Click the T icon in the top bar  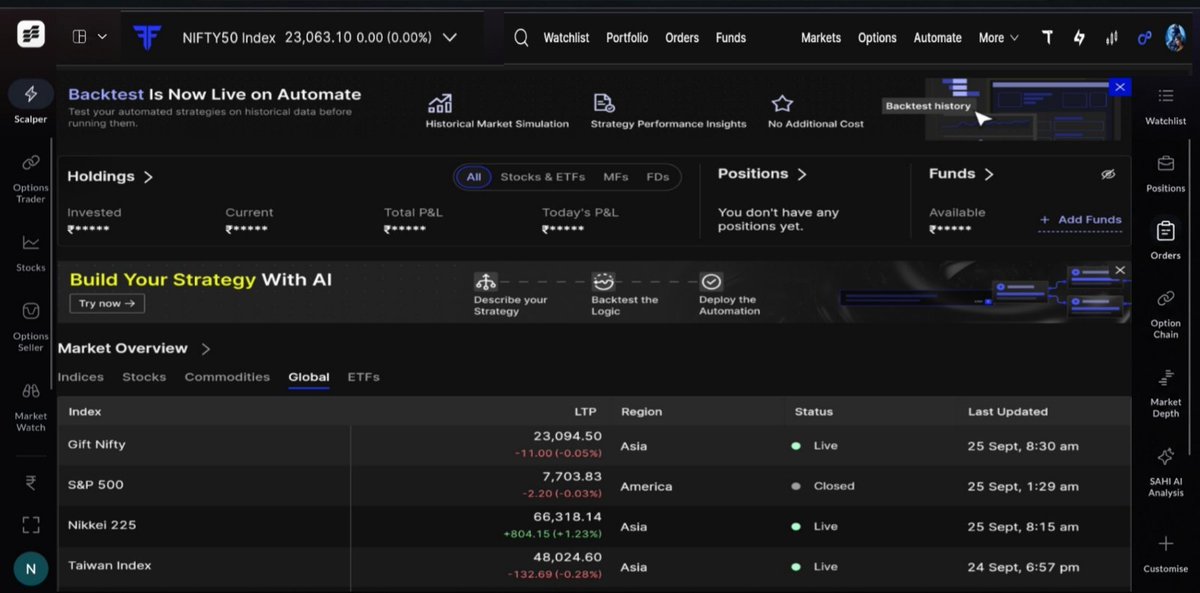click(1047, 38)
